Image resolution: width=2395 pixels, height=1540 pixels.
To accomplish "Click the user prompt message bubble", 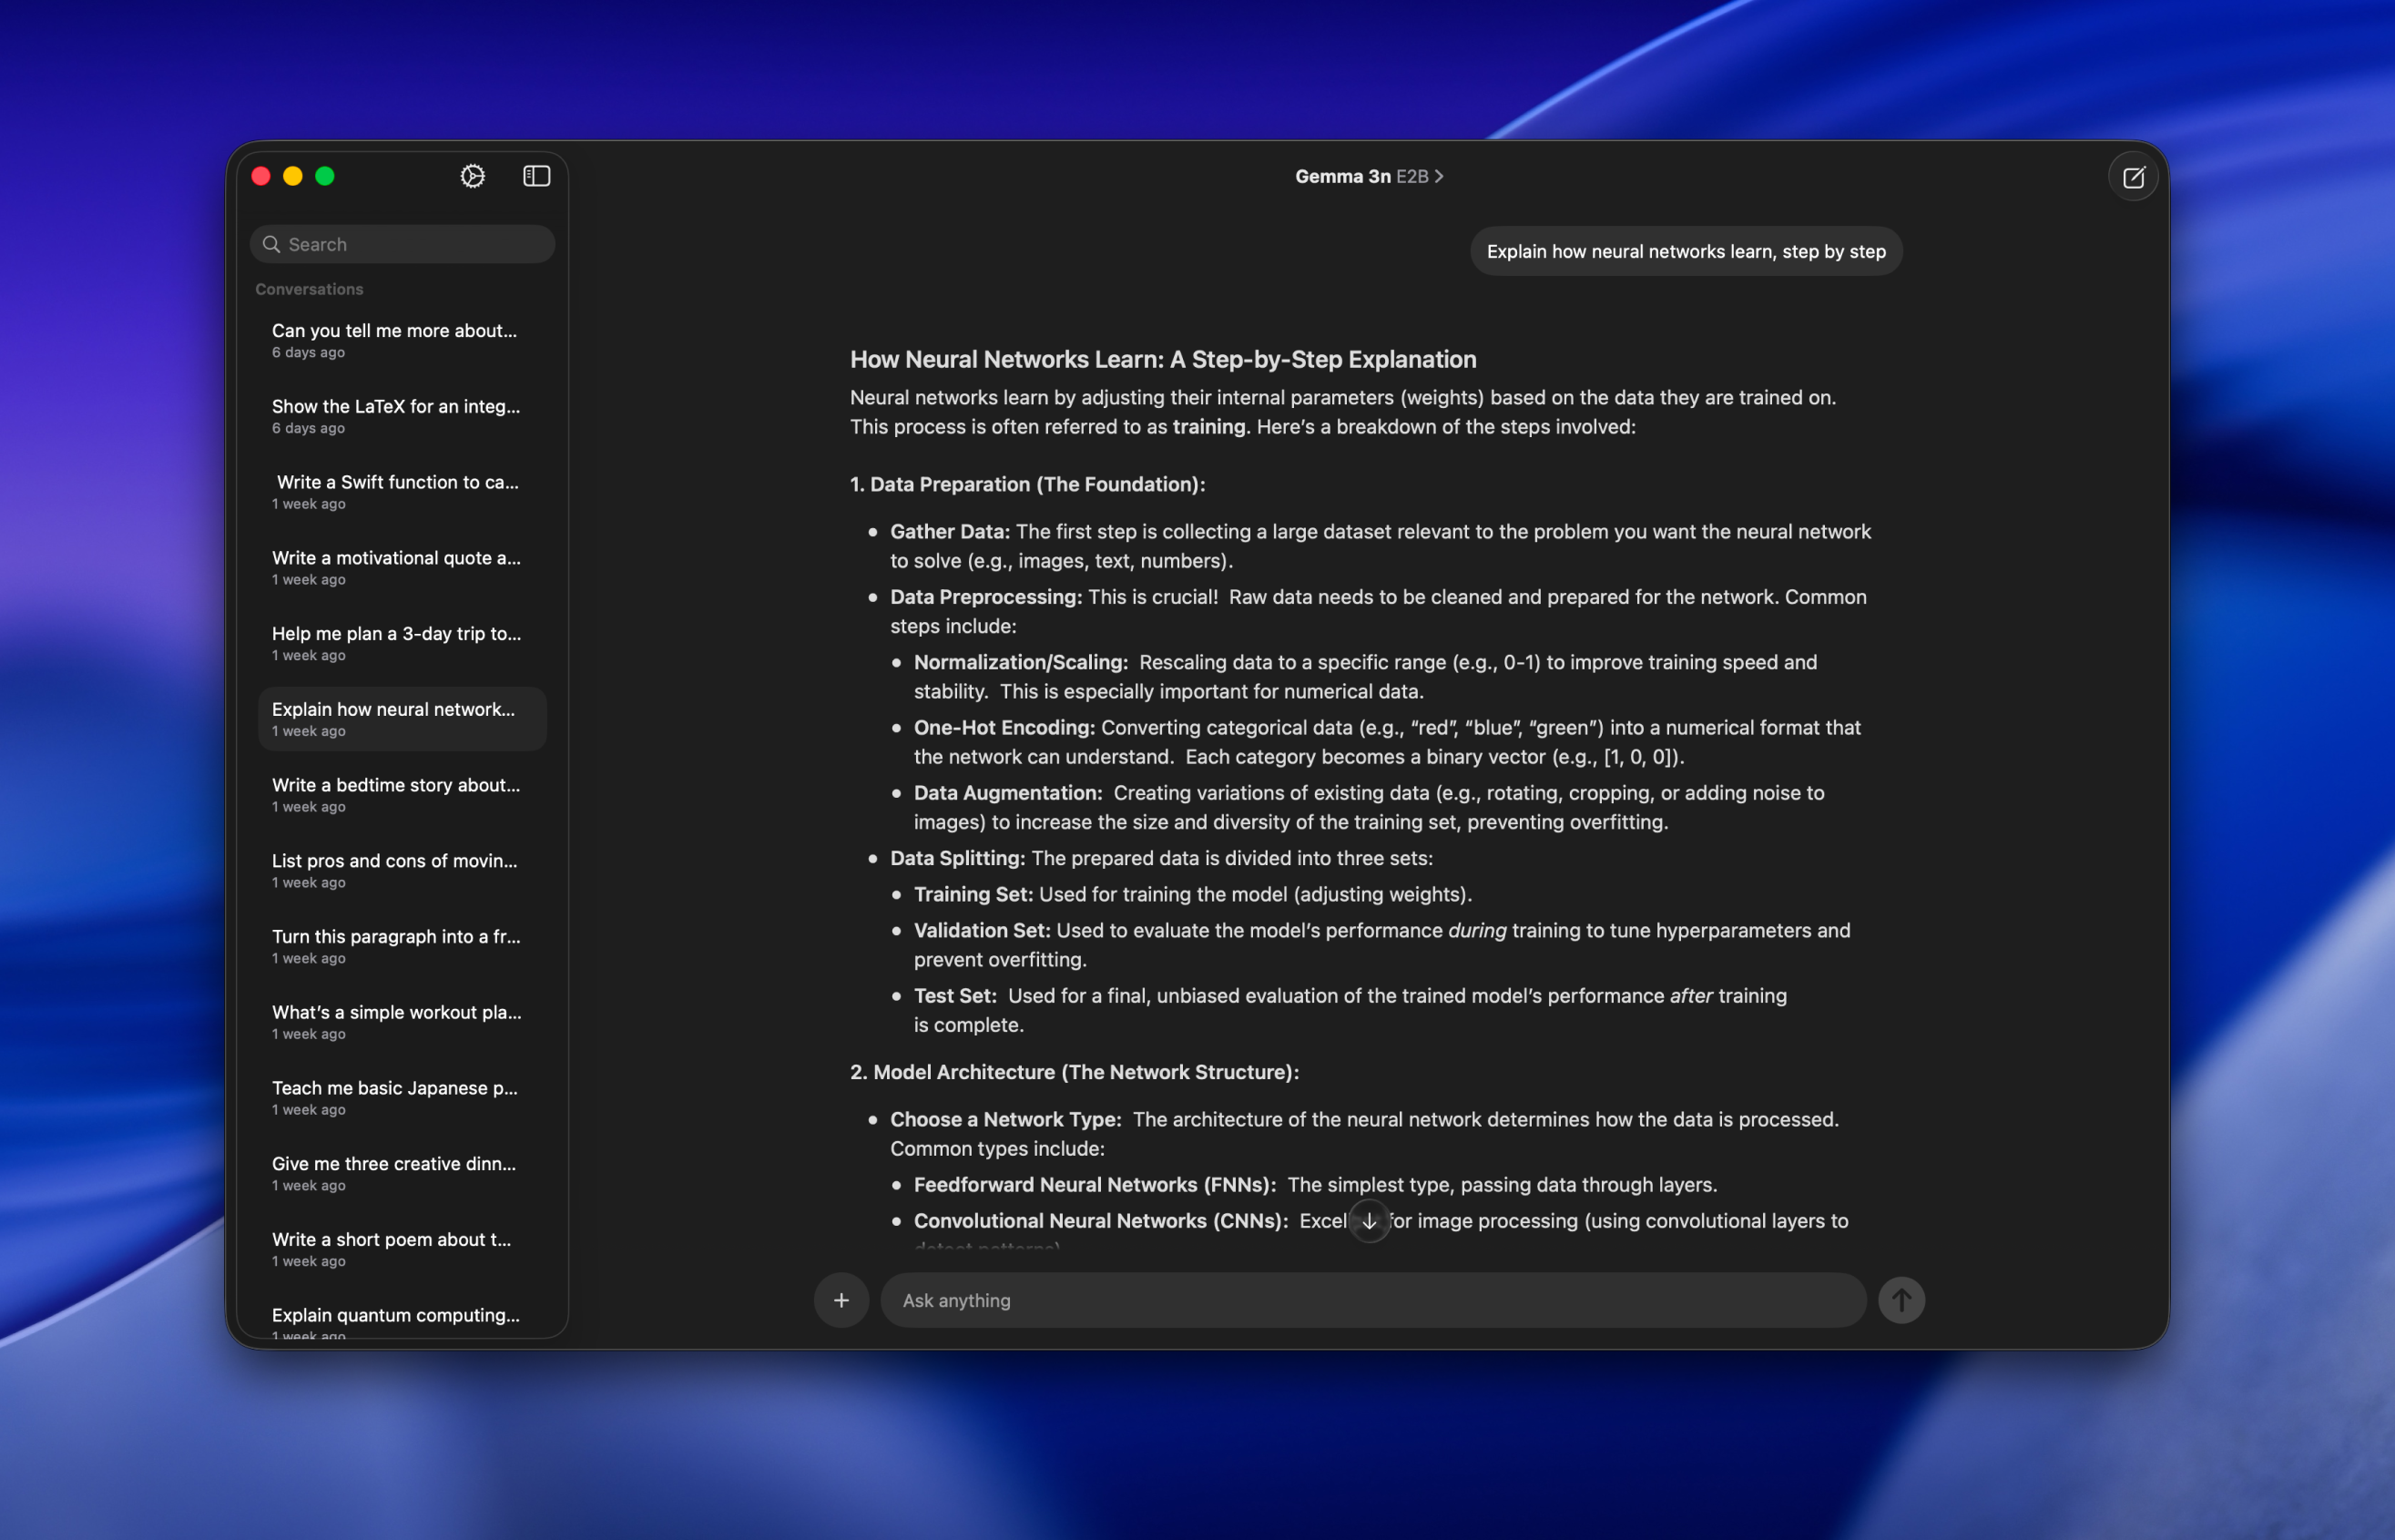I will [x=1685, y=252].
